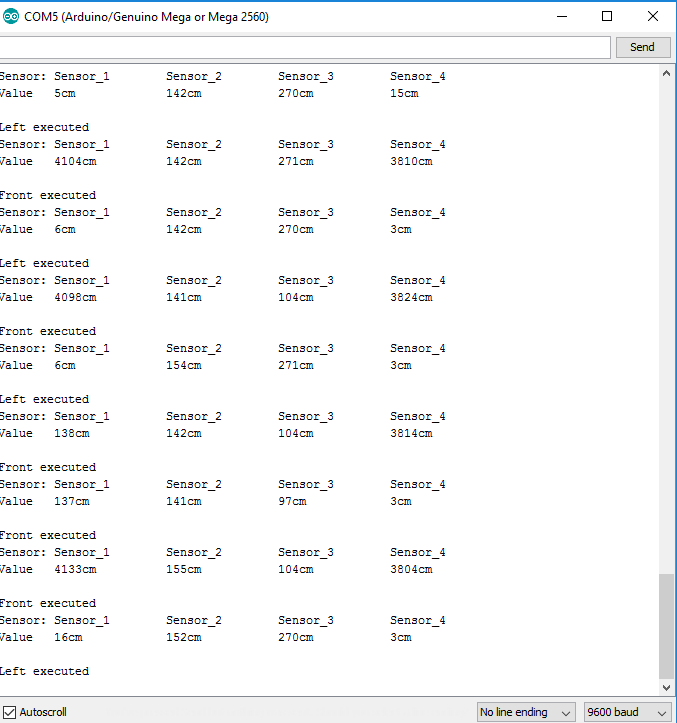Minimize the serial monitor window
The width and height of the screenshot is (677, 723).
click(562, 17)
